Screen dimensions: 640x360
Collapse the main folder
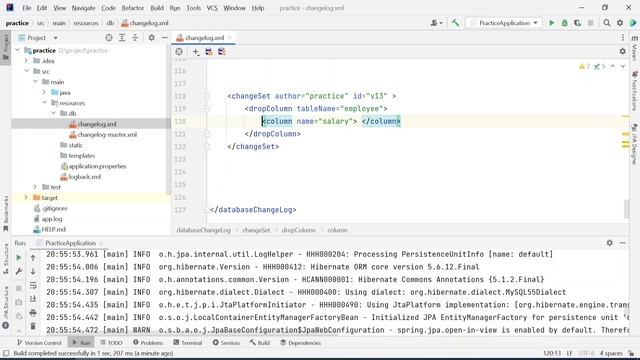(x=36, y=82)
